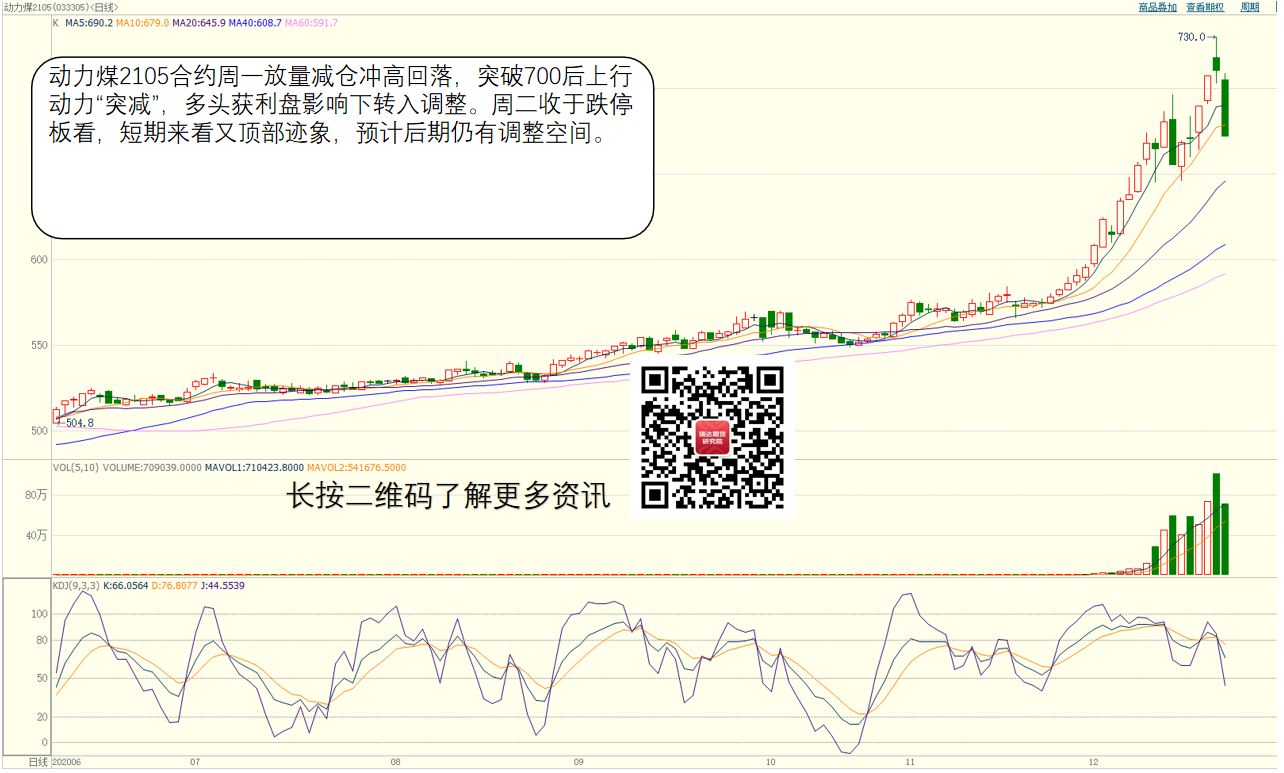
Task: Select the blue MA40:608.7 indicator label
Action: (x=256, y=22)
